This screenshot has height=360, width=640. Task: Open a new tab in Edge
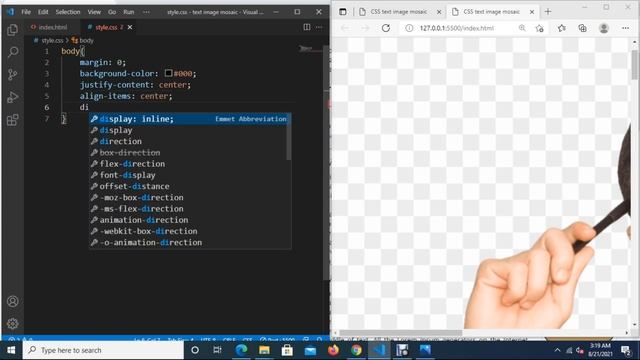coord(548,12)
